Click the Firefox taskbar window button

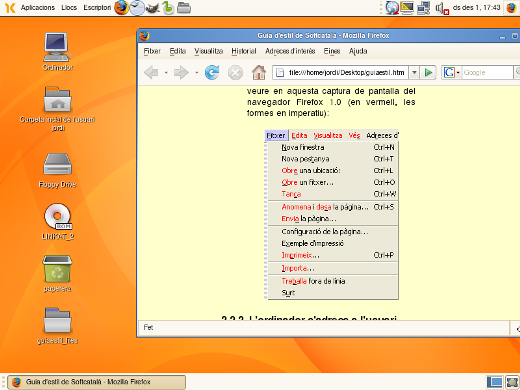(x=97, y=382)
